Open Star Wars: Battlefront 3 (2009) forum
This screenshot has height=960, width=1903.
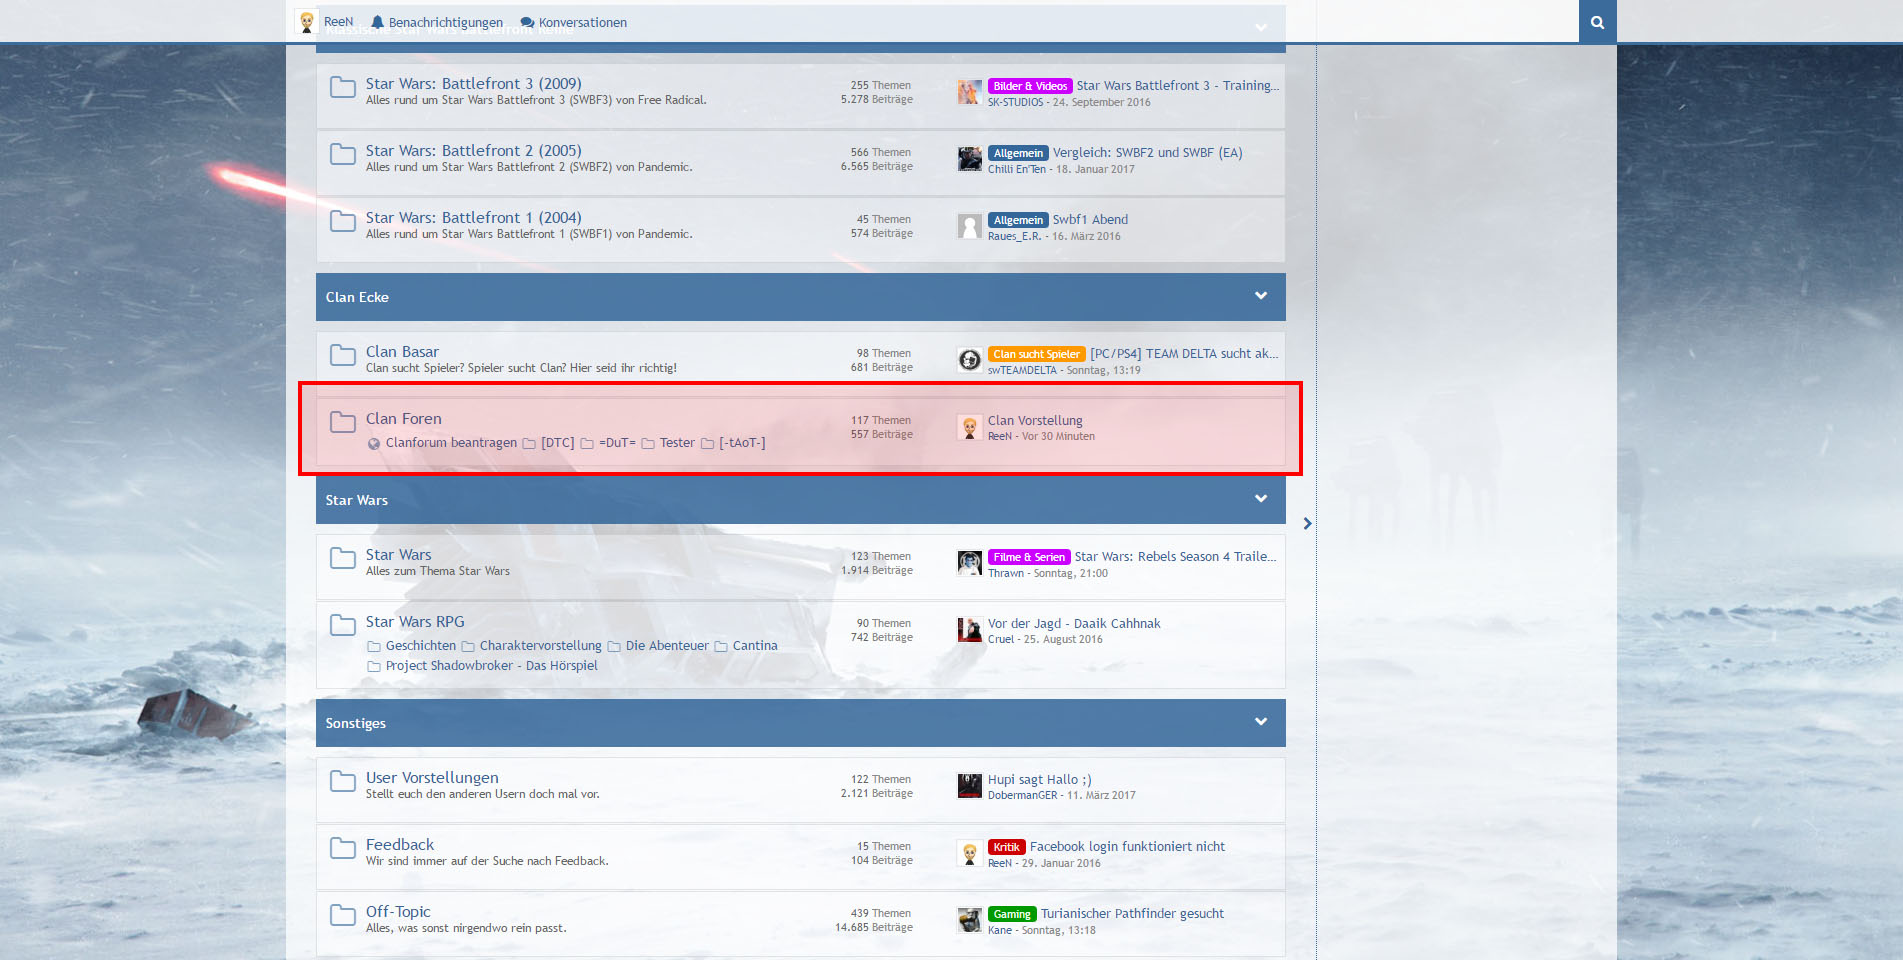473,84
